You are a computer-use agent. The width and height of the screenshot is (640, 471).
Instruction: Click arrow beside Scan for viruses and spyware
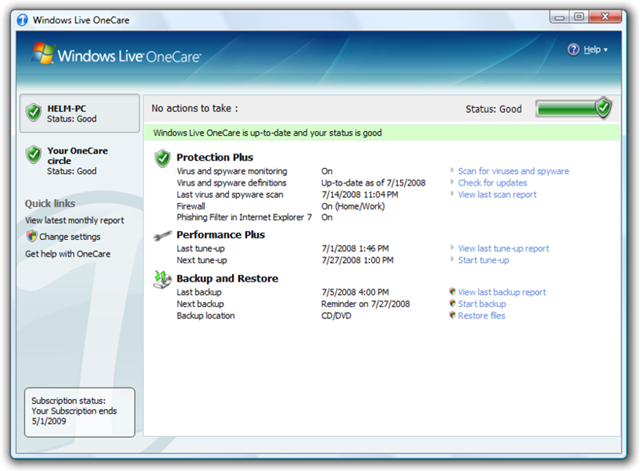point(452,170)
